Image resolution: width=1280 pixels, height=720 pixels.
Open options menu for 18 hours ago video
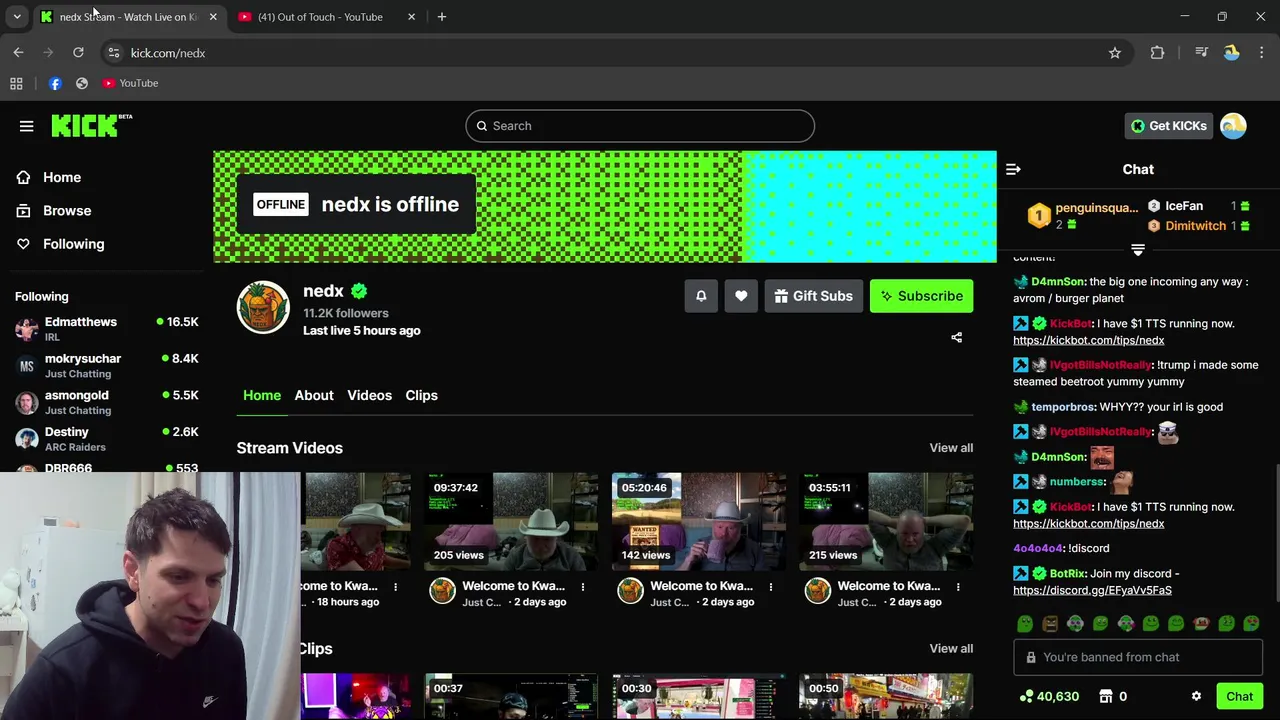(395, 587)
